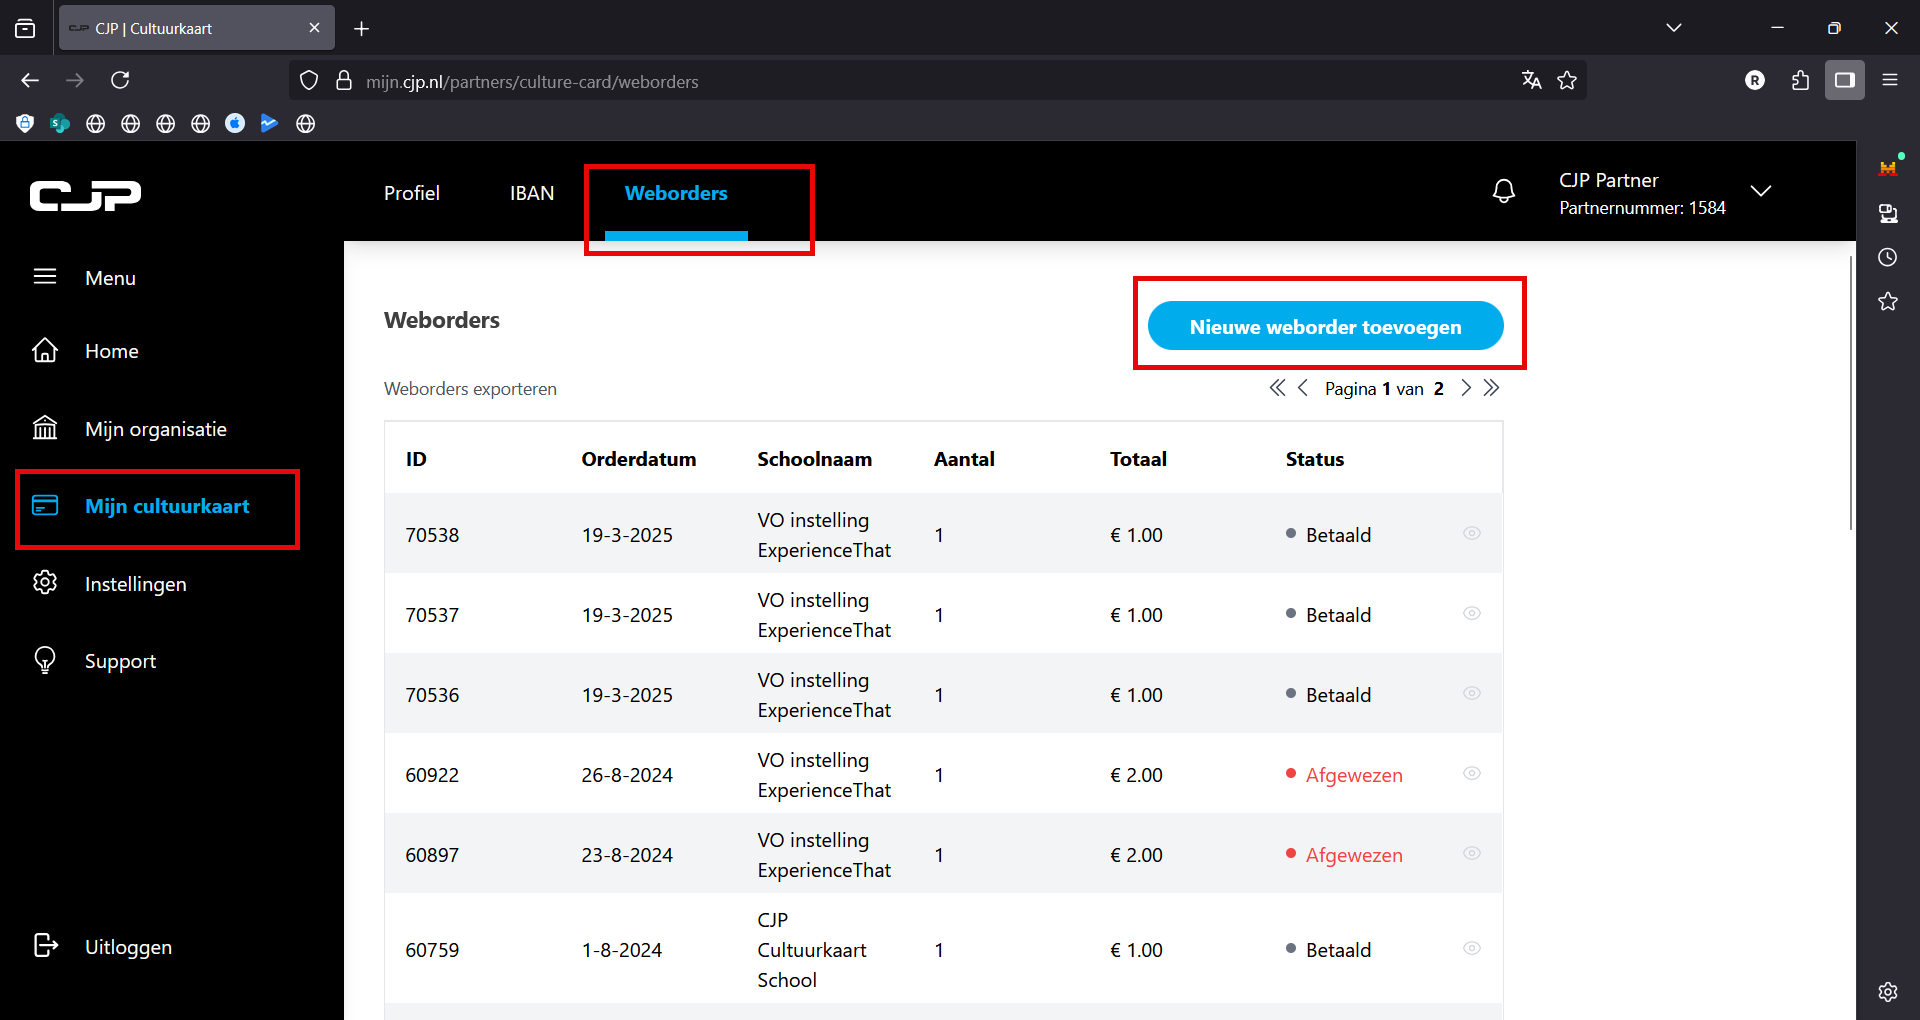Open list all tabs dropdown
Viewport: 1920px width, 1020px height.
[1674, 28]
